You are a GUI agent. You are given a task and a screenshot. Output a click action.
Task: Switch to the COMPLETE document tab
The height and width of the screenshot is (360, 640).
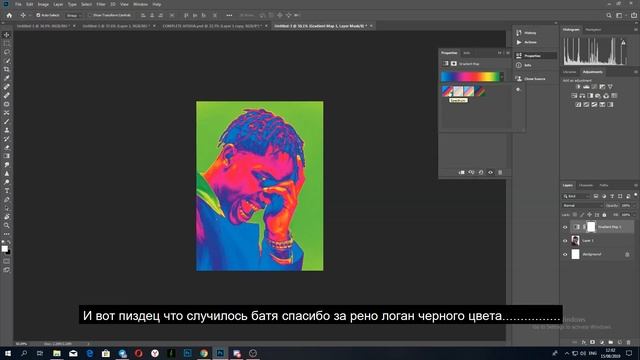coord(211,26)
